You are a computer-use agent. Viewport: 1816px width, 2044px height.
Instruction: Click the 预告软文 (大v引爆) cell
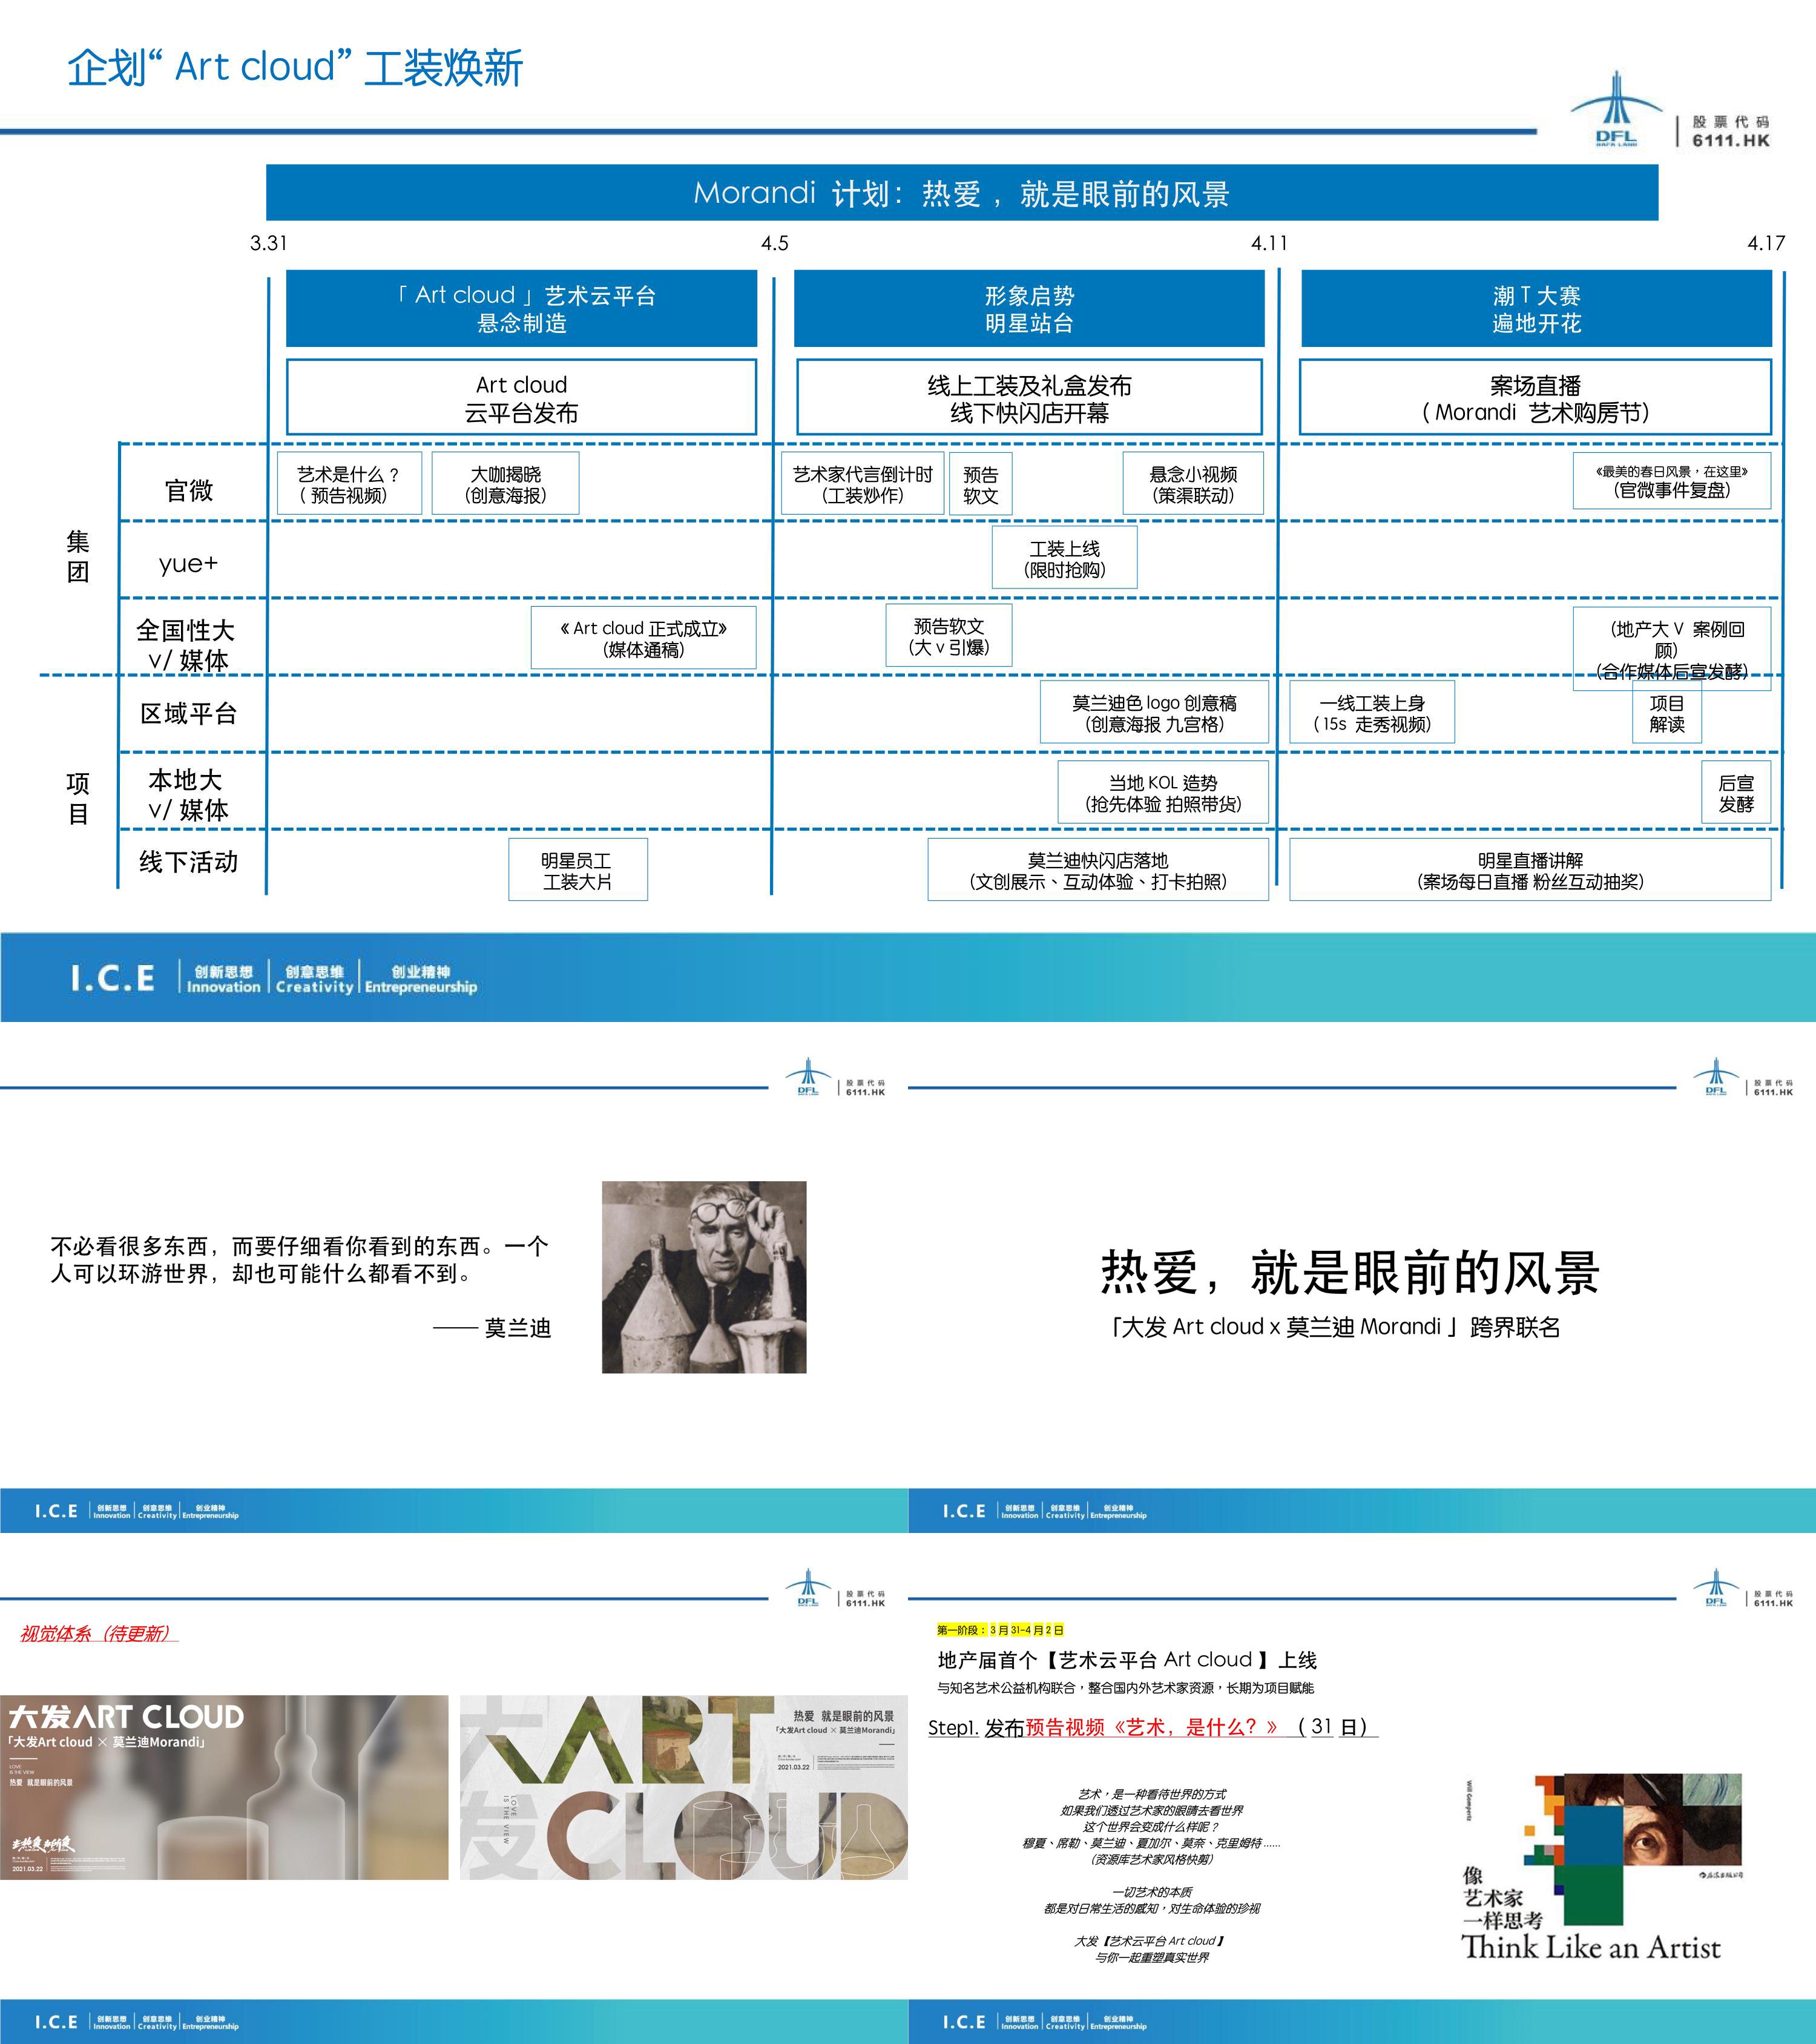[948, 636]
